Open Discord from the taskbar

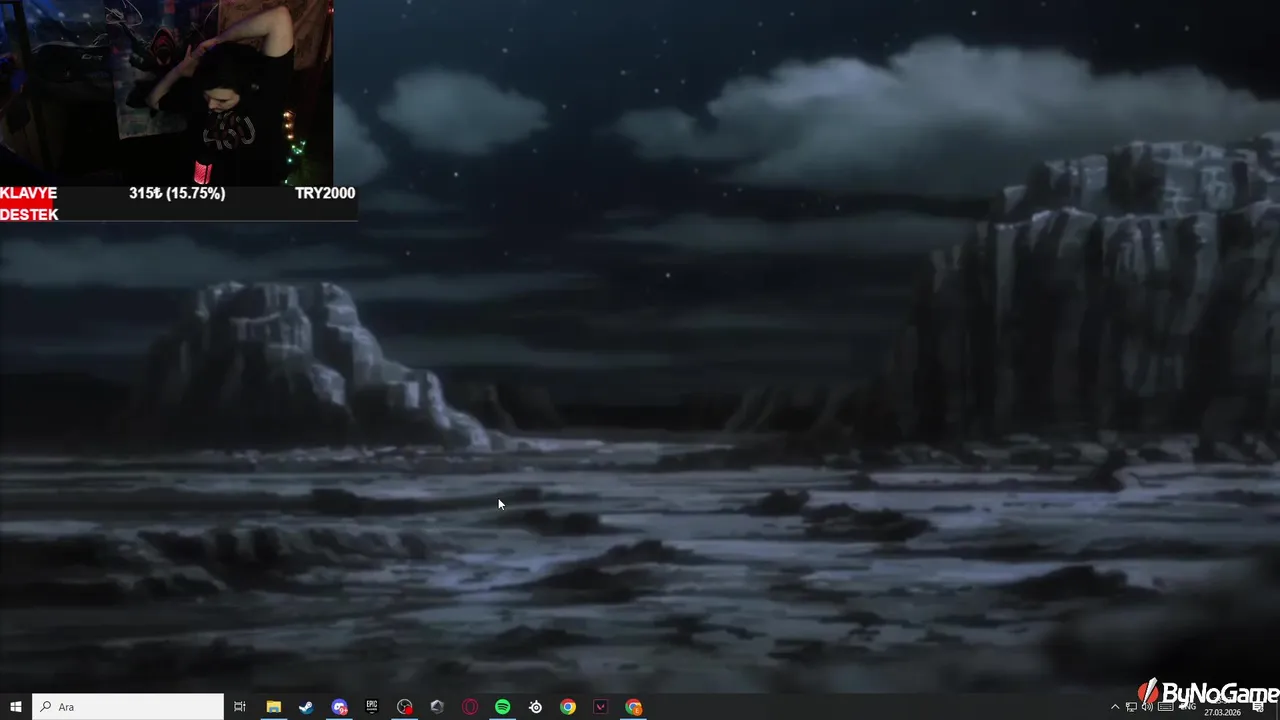[339, 707]
